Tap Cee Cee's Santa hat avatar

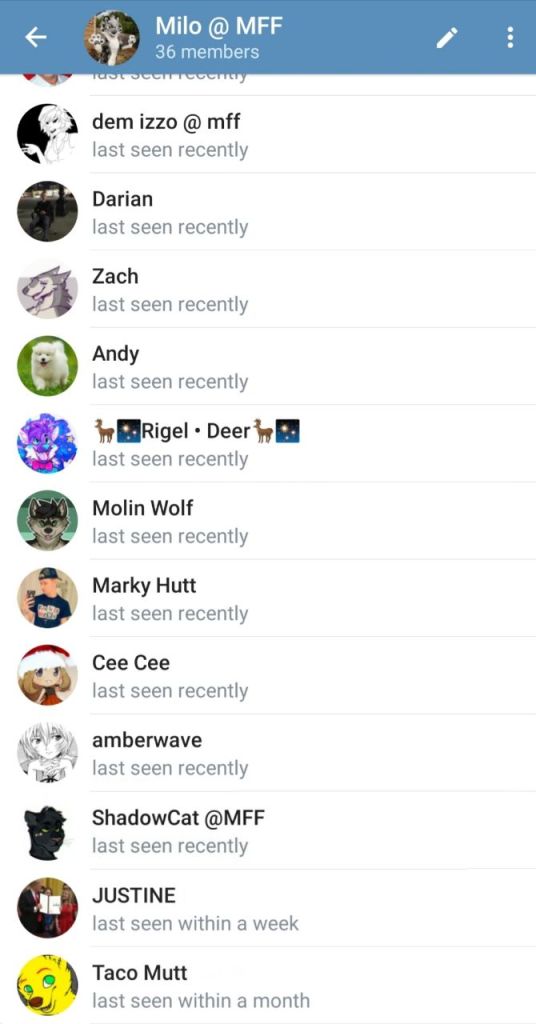(47, 675)
